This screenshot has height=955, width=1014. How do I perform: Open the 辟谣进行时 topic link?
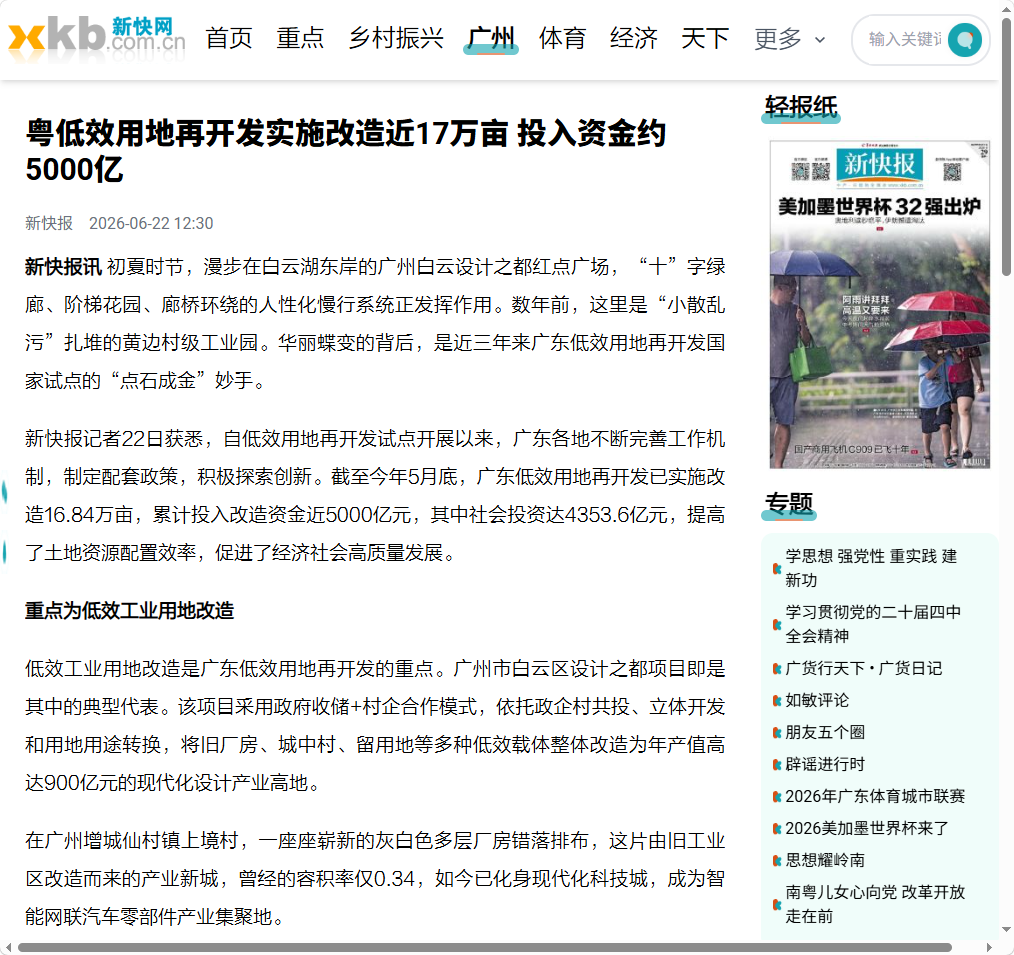[825, 764]
